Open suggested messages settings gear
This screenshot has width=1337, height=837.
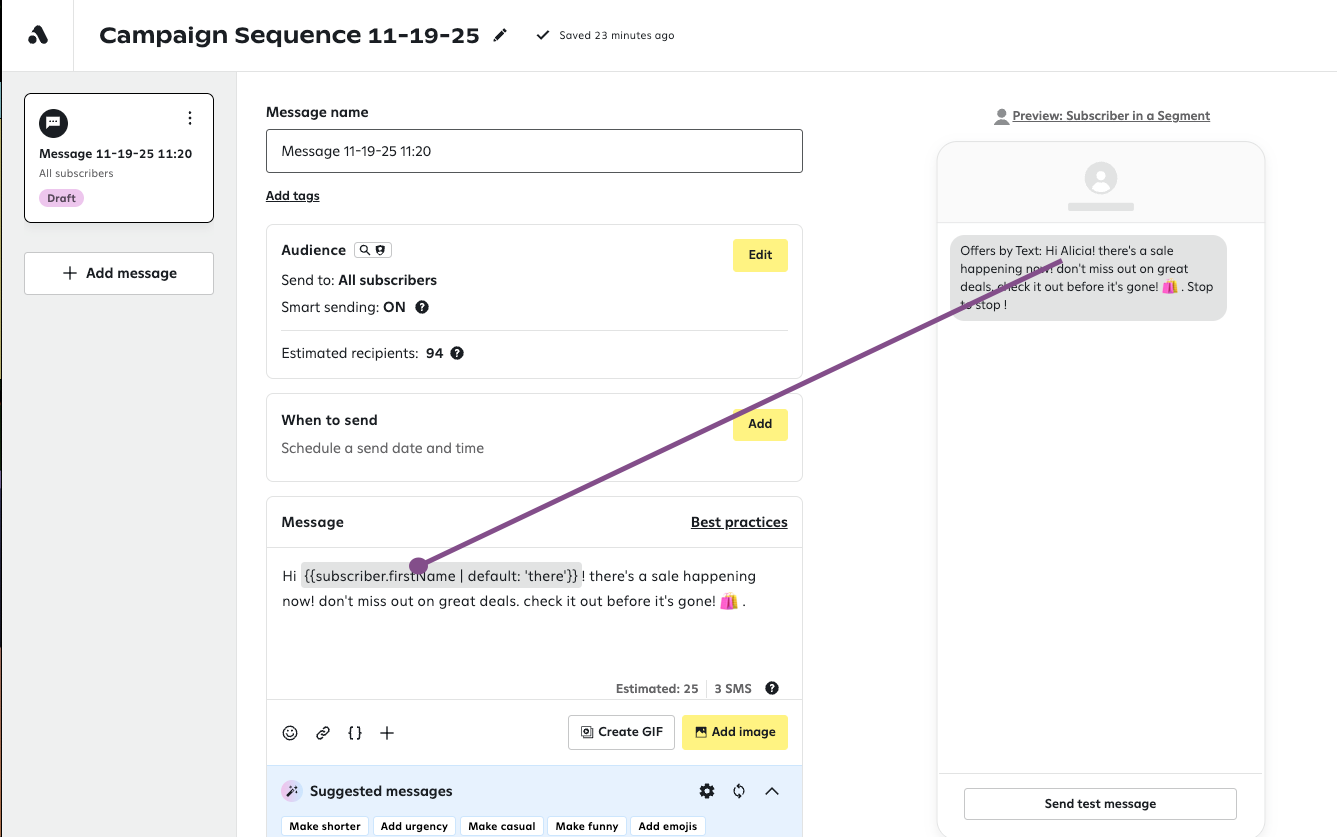point(707,791)
